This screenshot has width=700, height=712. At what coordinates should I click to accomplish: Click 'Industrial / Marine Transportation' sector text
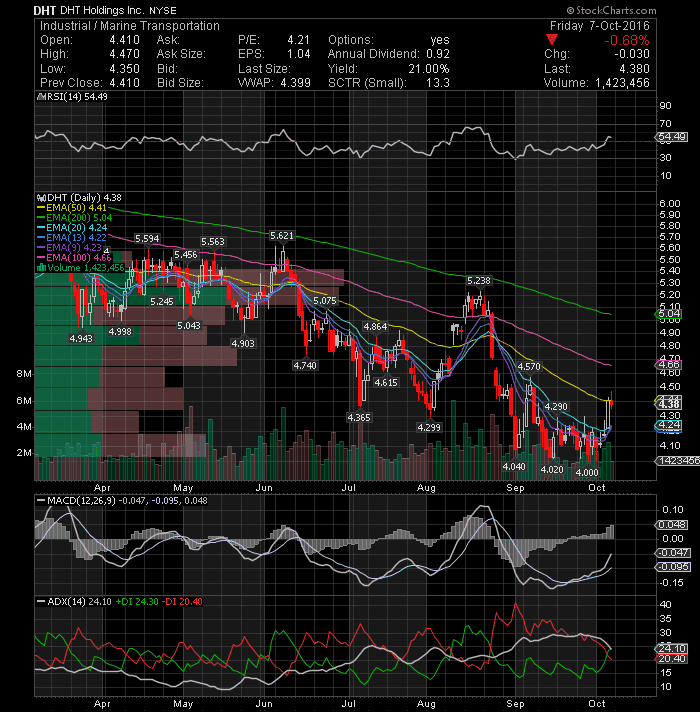(130, 26)
